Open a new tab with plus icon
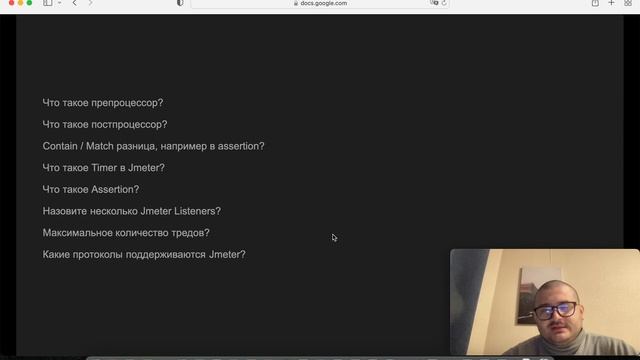The image size is (640, 360). click(x=611, y=3)
